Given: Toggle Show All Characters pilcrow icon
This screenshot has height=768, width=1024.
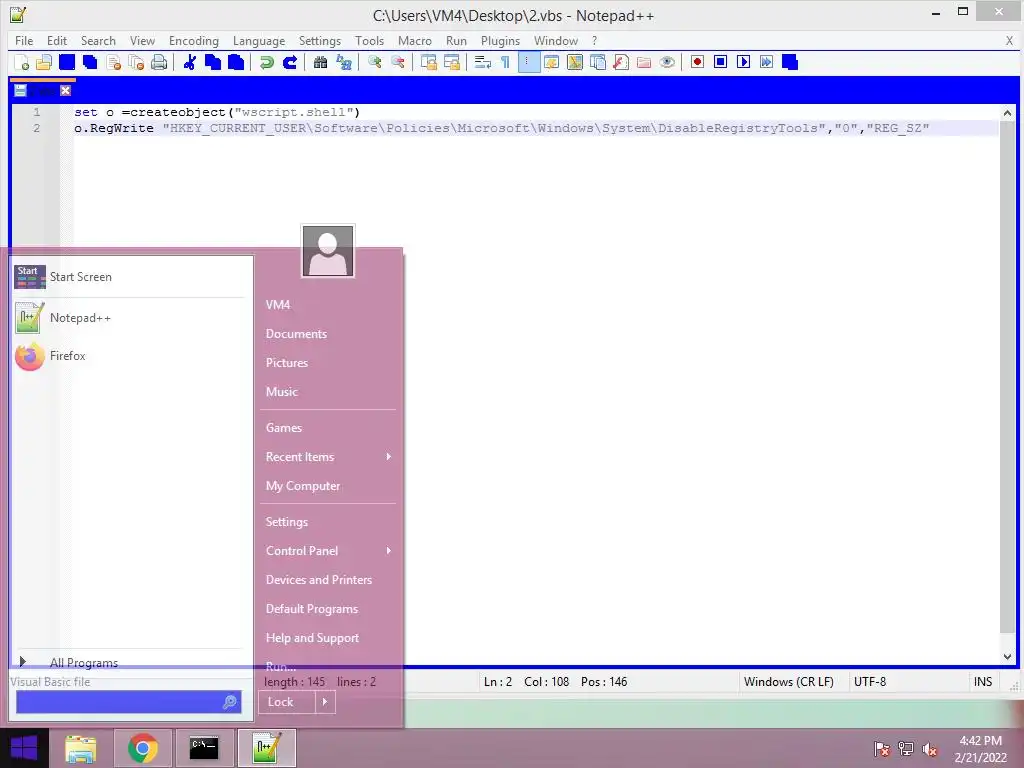Looking at the screenshot, I should coord(505,62).
